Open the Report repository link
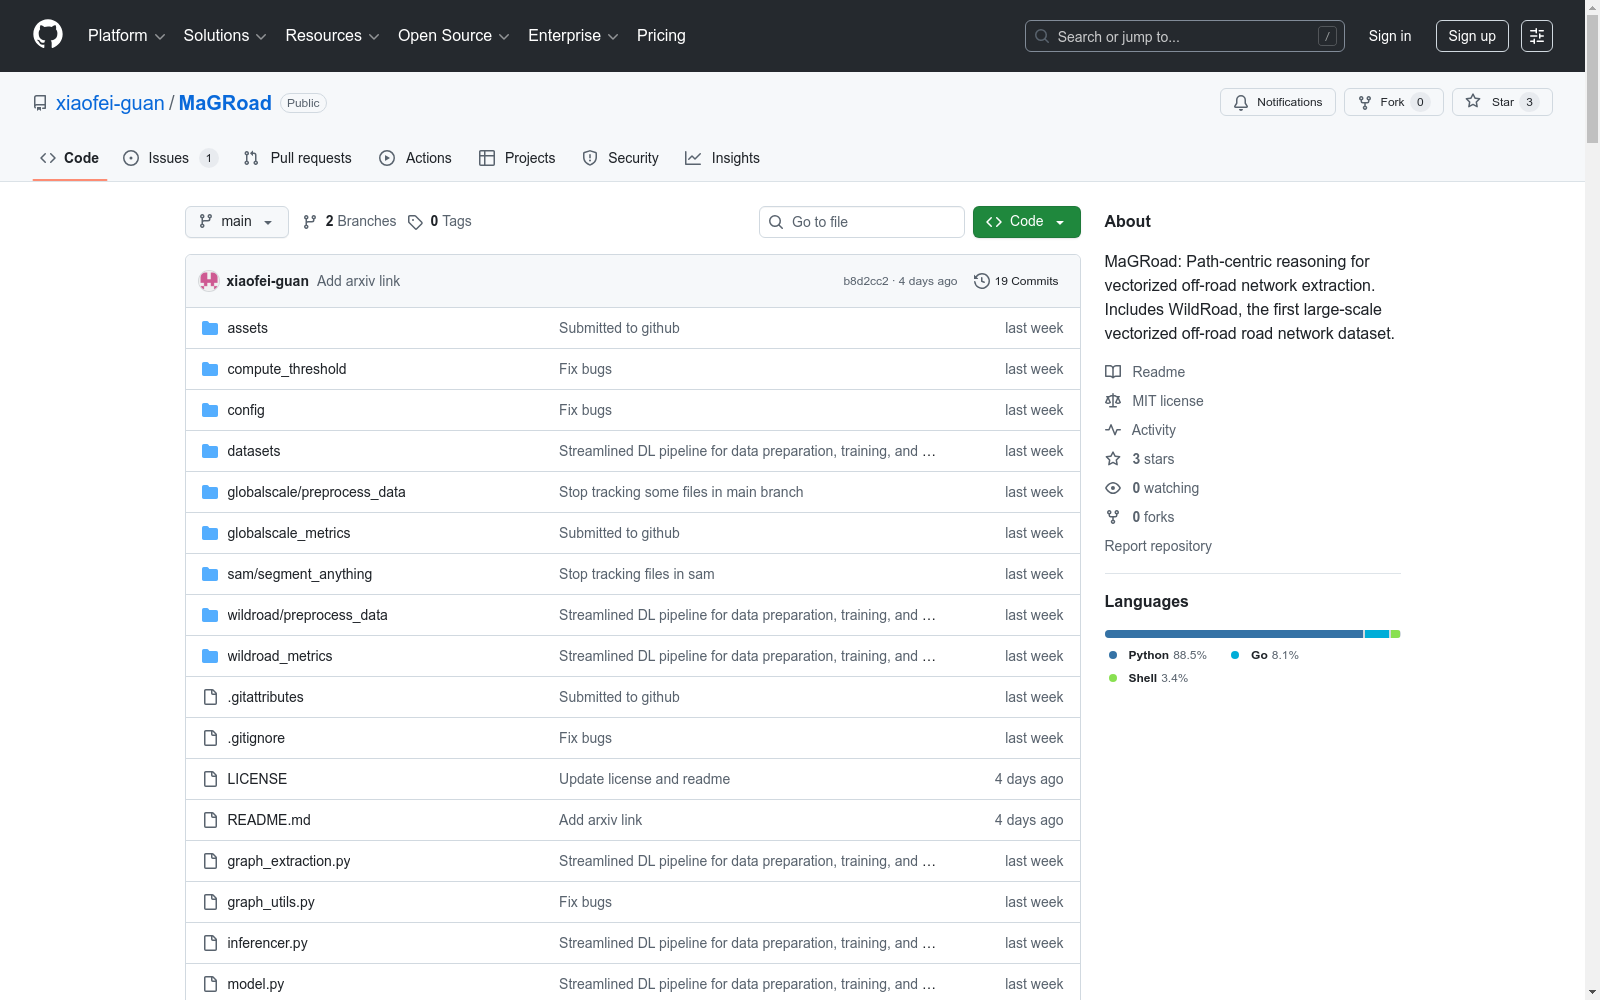This screenshot has height=1000, width=1600. (x=1158, y=546)
